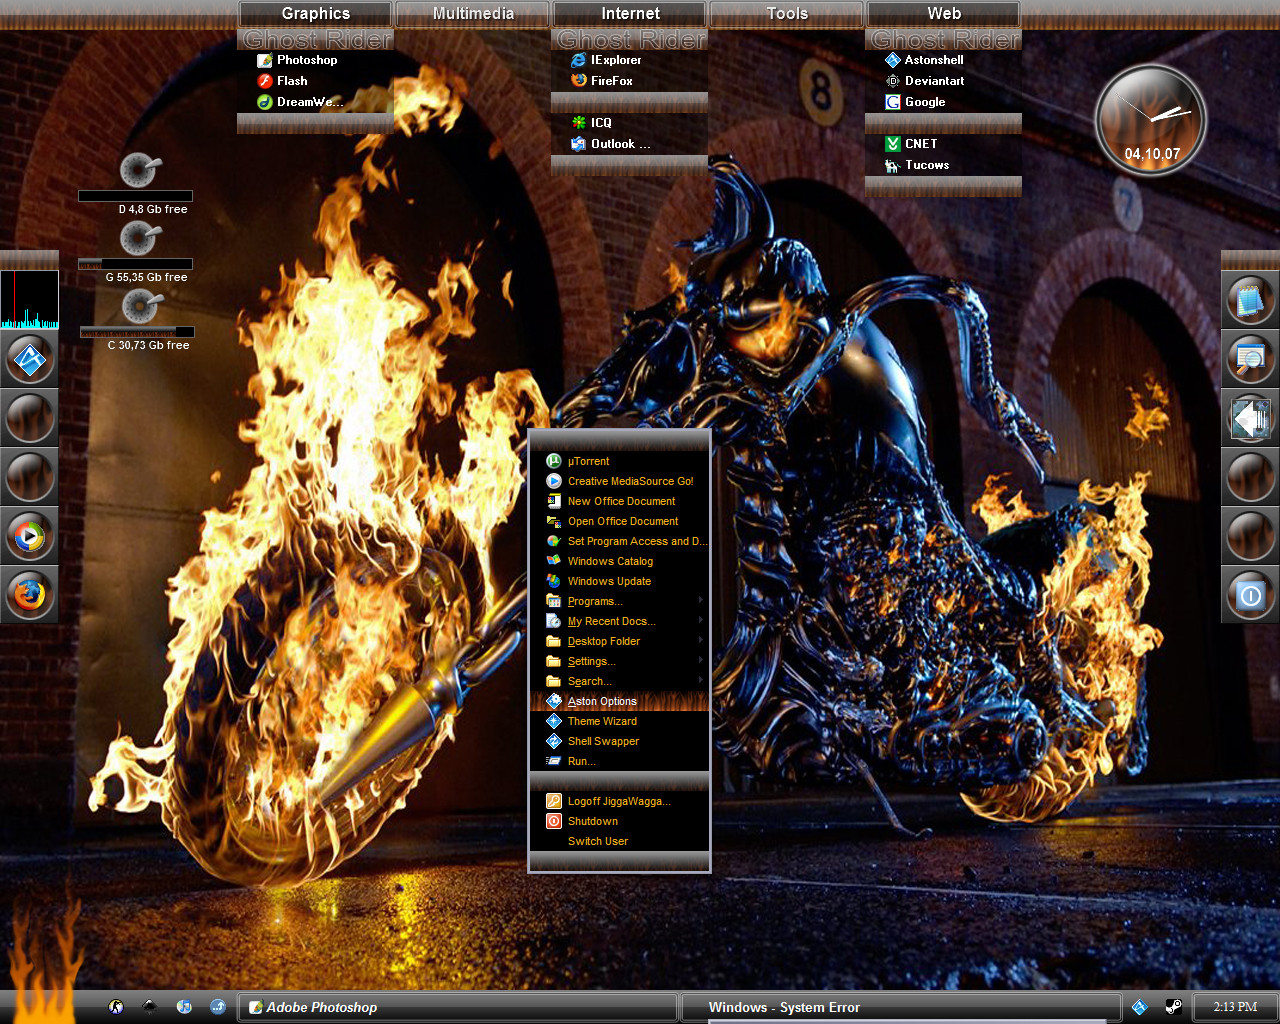Click Switch User in the menu
The image size is (1280, 1024).
[x=619, y=841]
